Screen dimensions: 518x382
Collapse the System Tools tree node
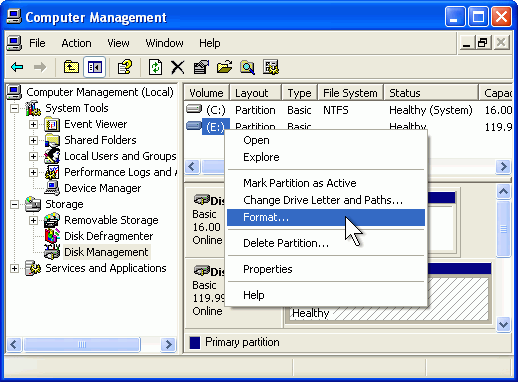14,108
